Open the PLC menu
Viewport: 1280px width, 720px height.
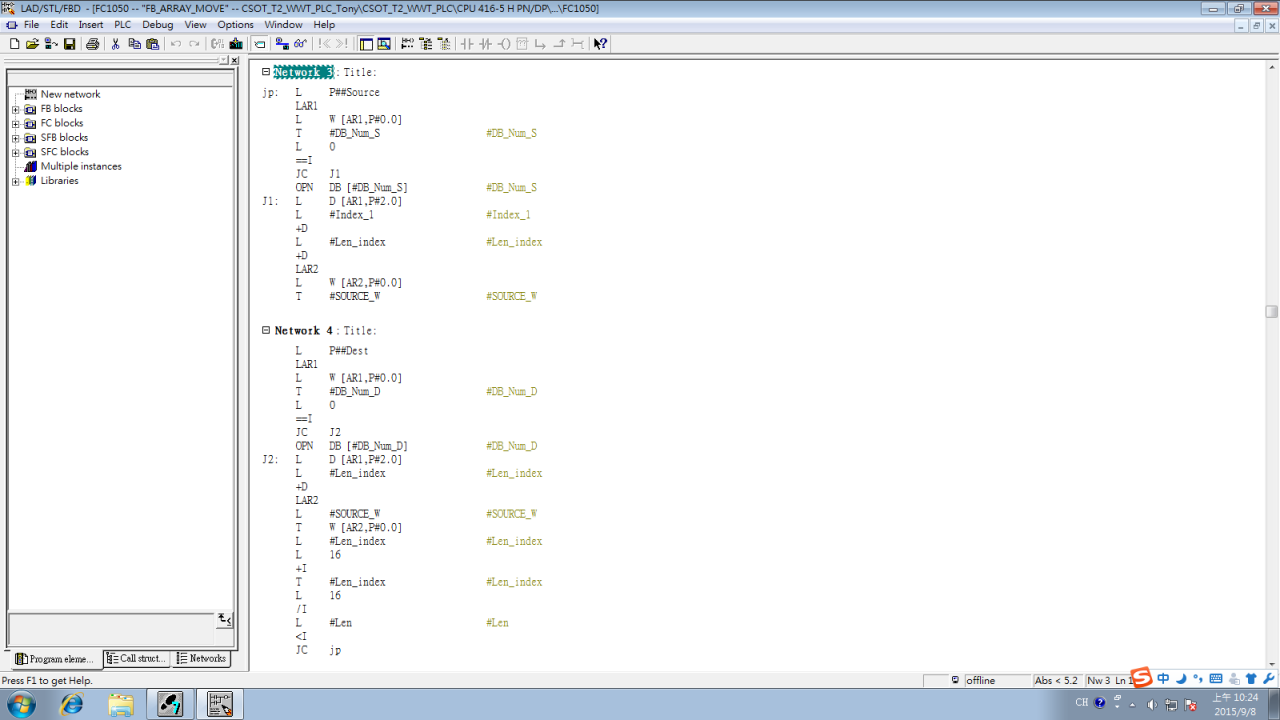click(122, 24)
